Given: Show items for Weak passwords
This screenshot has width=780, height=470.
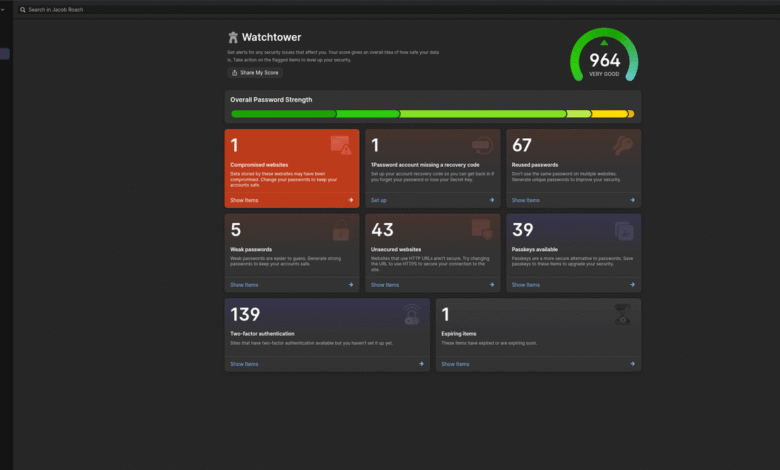Looking at the screenshot, I should tap(244, 285).
